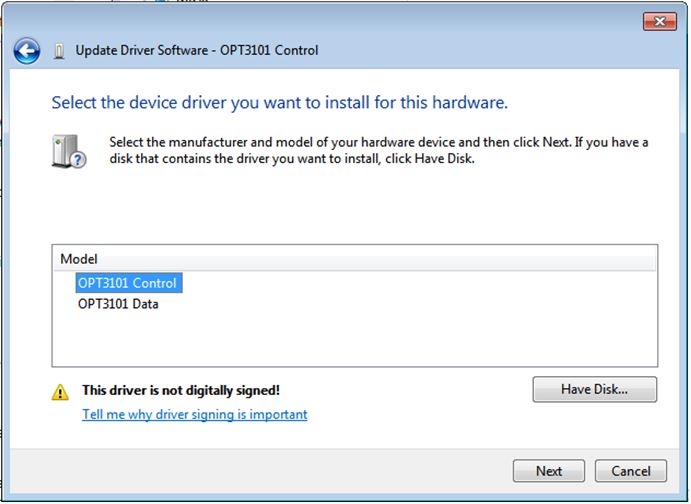This screenshot has height=504, width=691.
Task: Click the 'Select the device driver' heading
Action: 279,102
